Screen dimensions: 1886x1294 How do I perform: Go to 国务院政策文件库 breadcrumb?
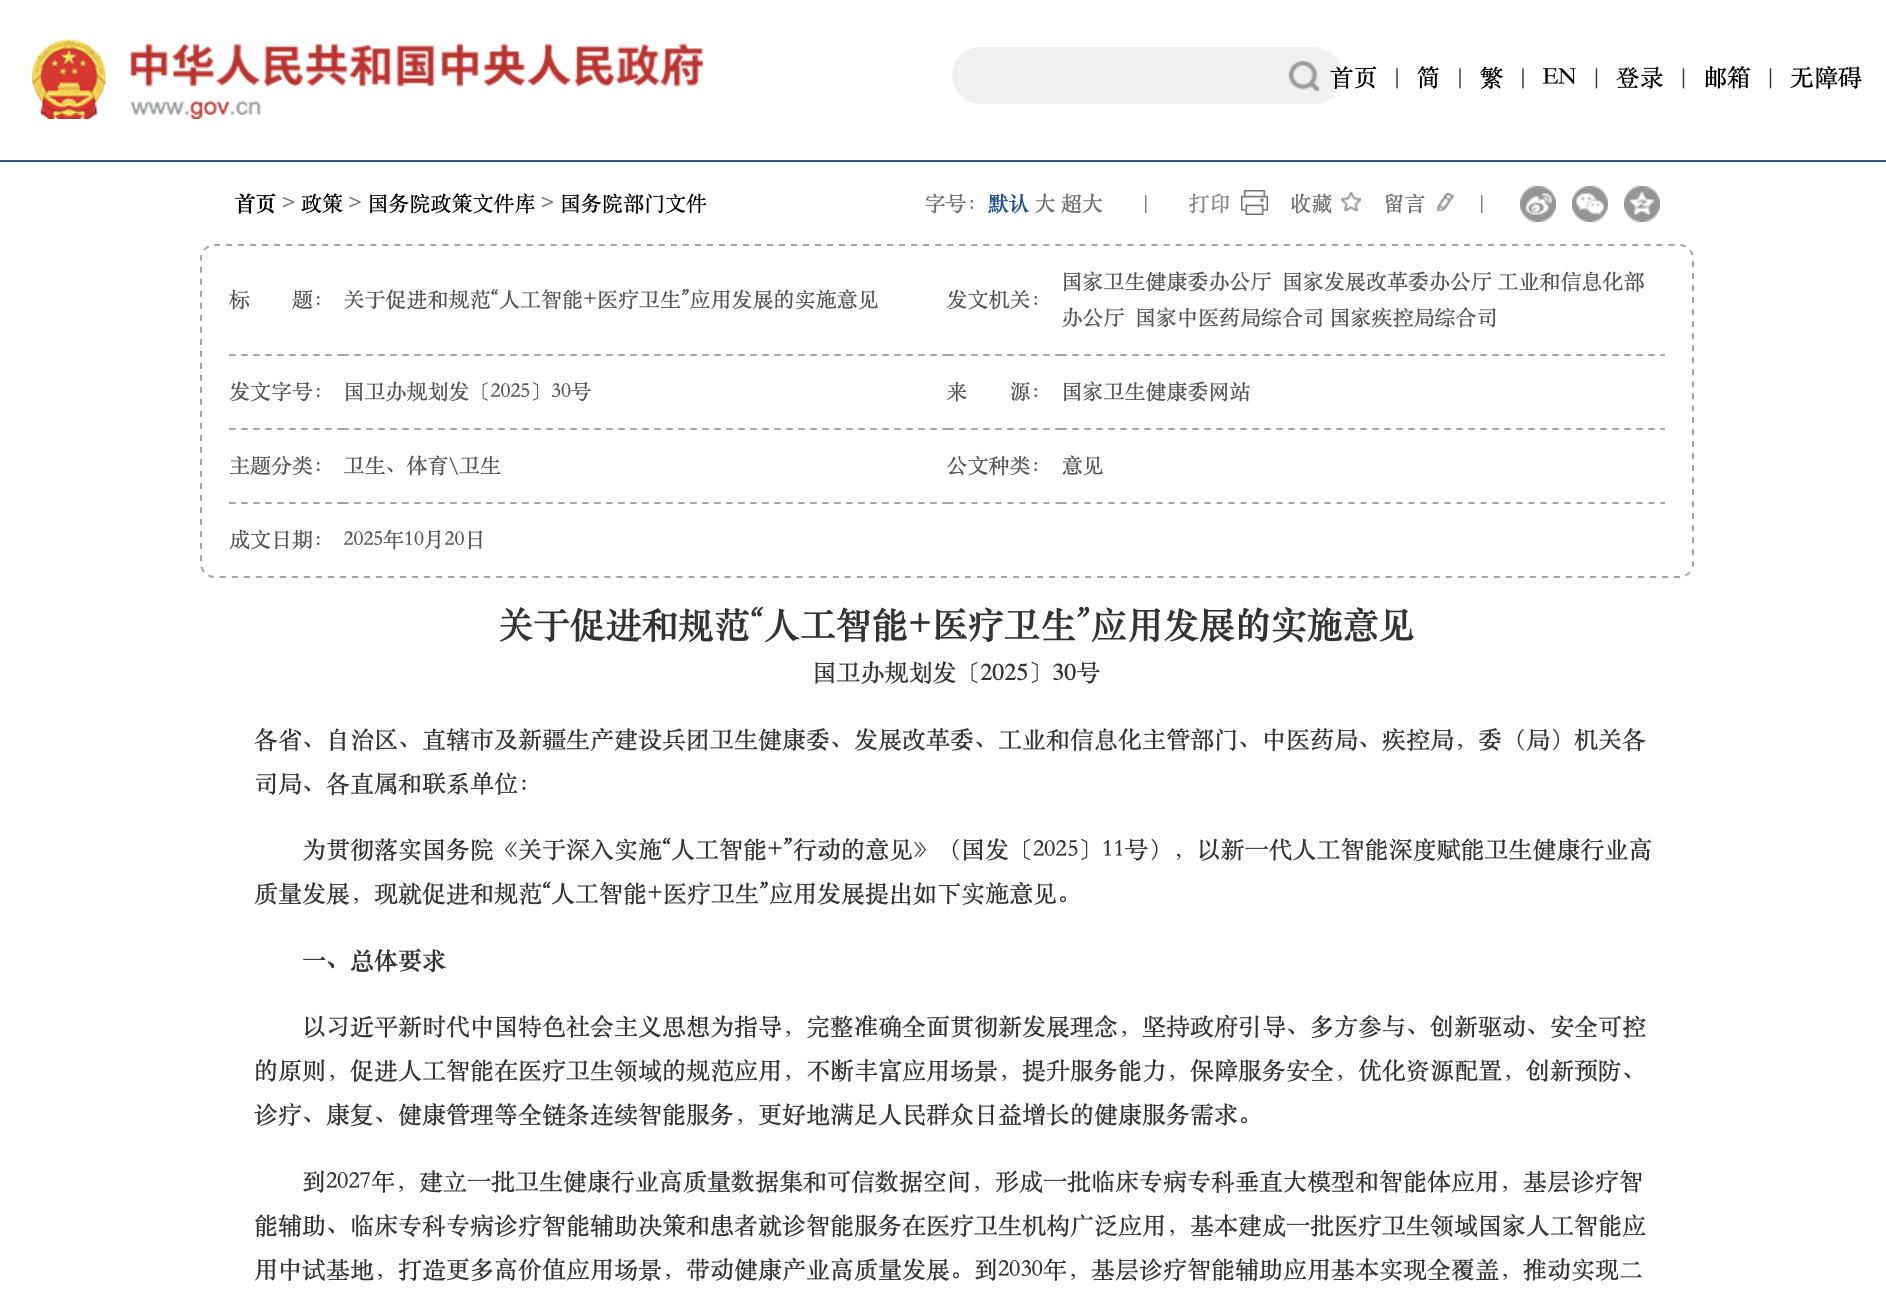(451, 204)
